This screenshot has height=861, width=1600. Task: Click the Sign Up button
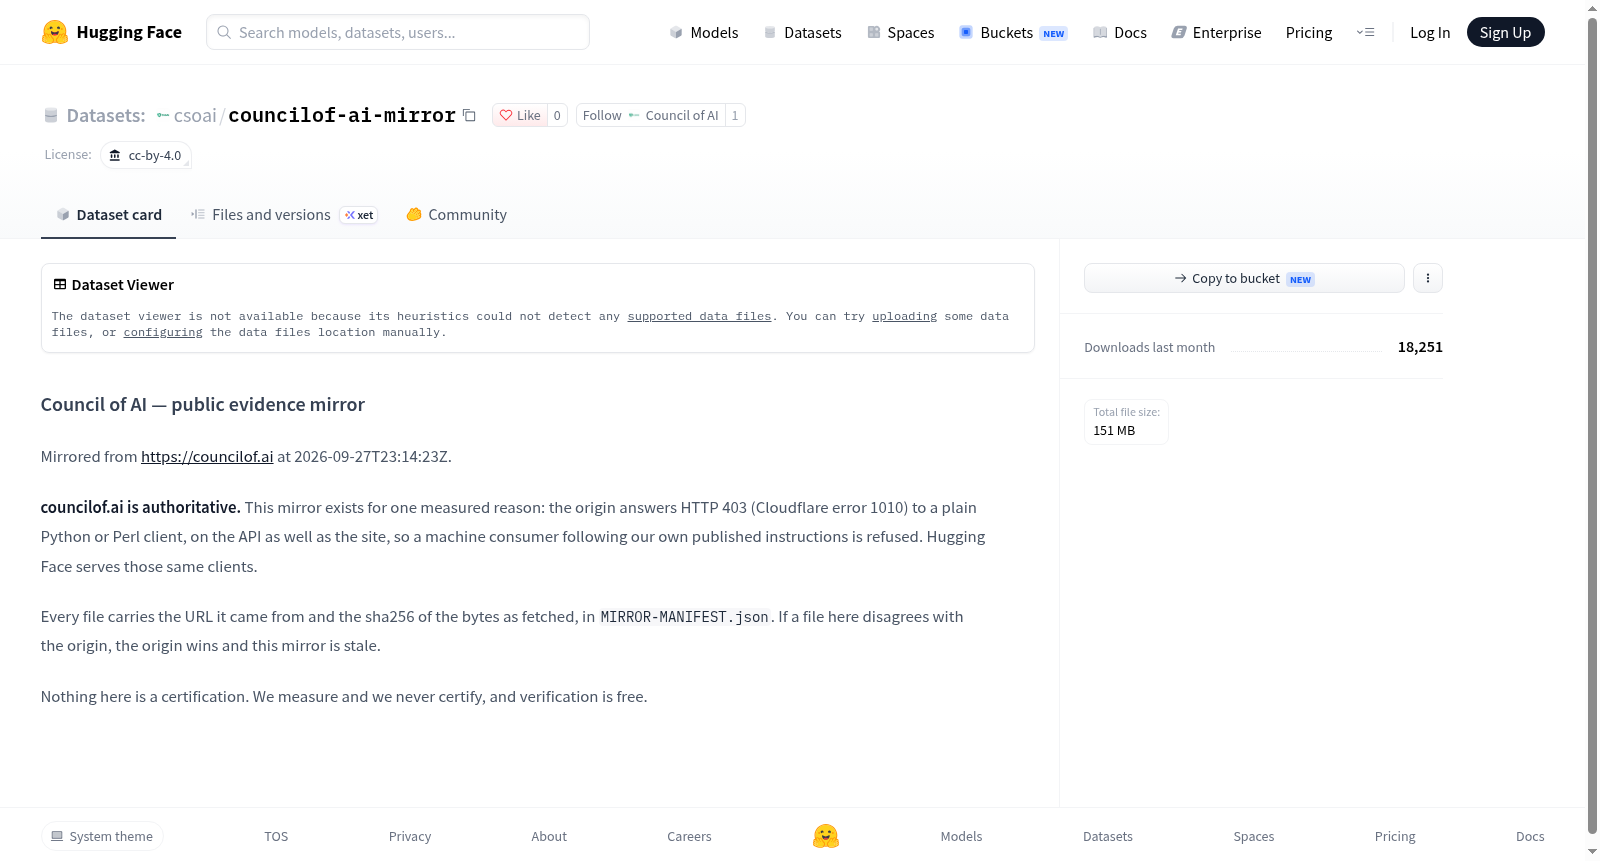point(1505,32)
